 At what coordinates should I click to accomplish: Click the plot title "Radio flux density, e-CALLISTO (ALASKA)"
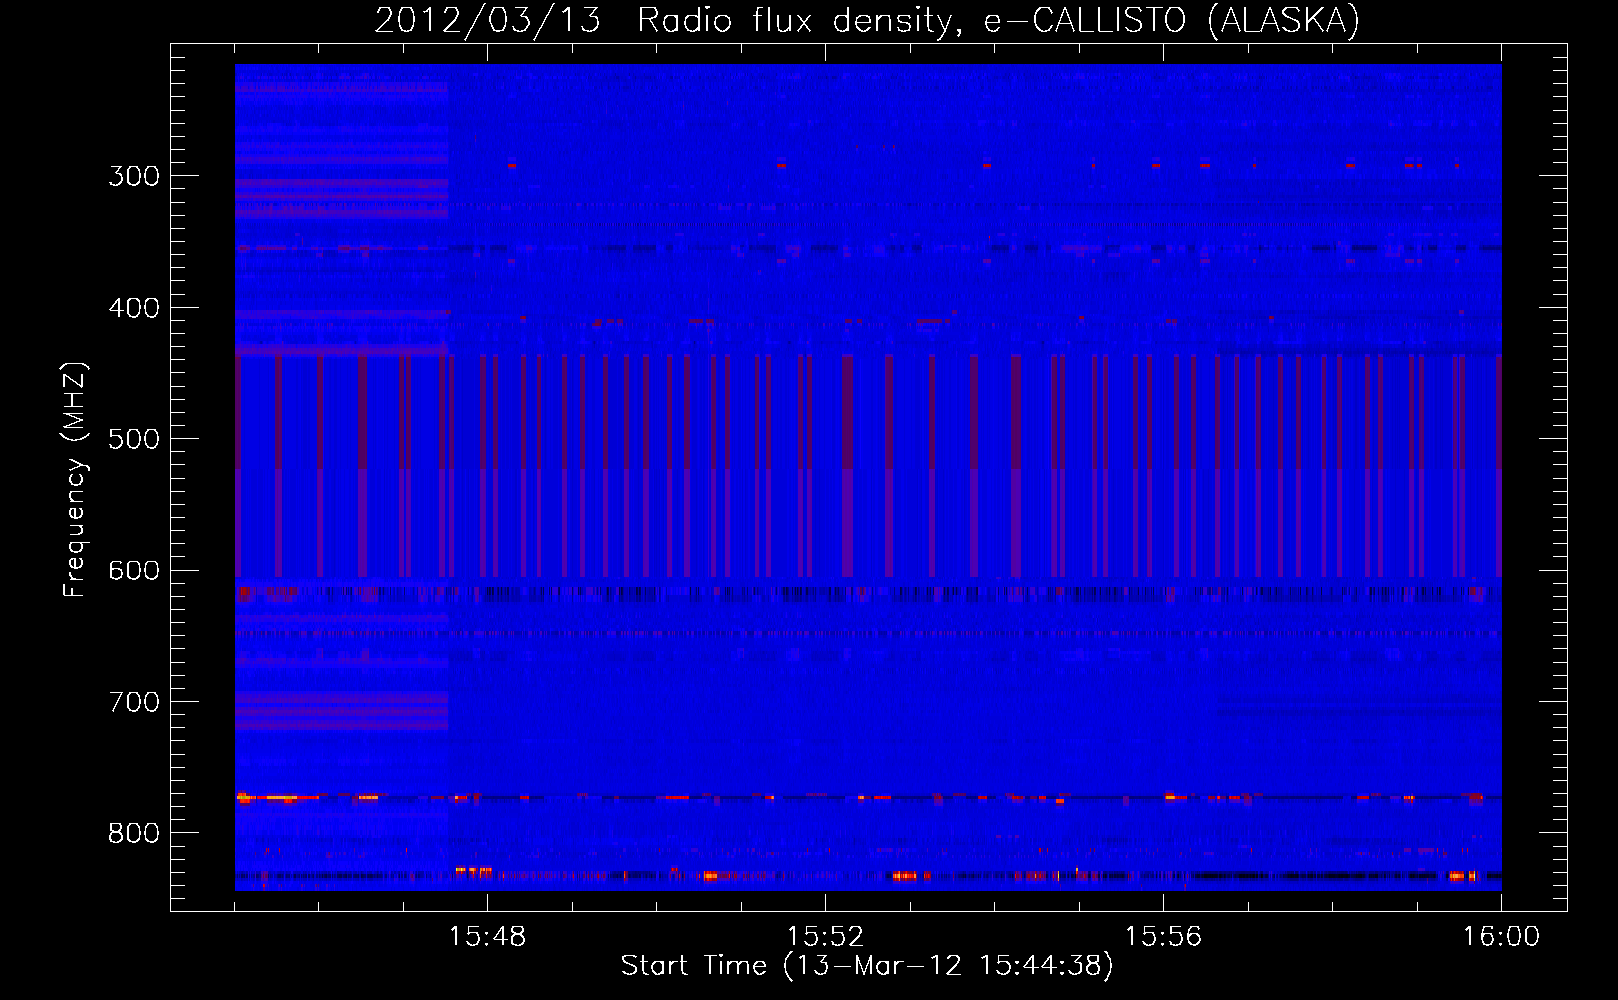998,21
